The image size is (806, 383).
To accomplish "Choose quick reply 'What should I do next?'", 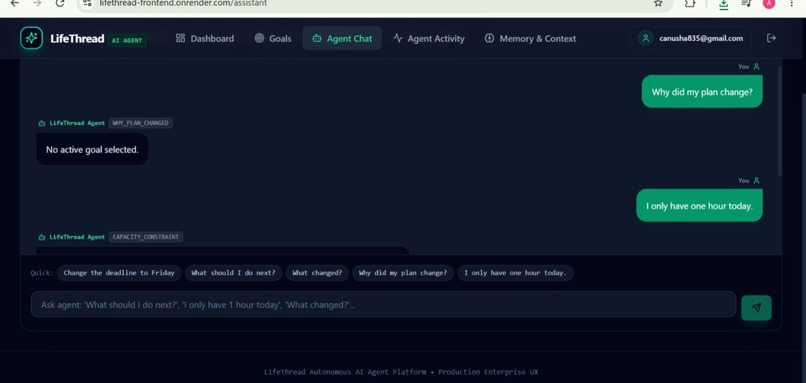I will 233,273.
